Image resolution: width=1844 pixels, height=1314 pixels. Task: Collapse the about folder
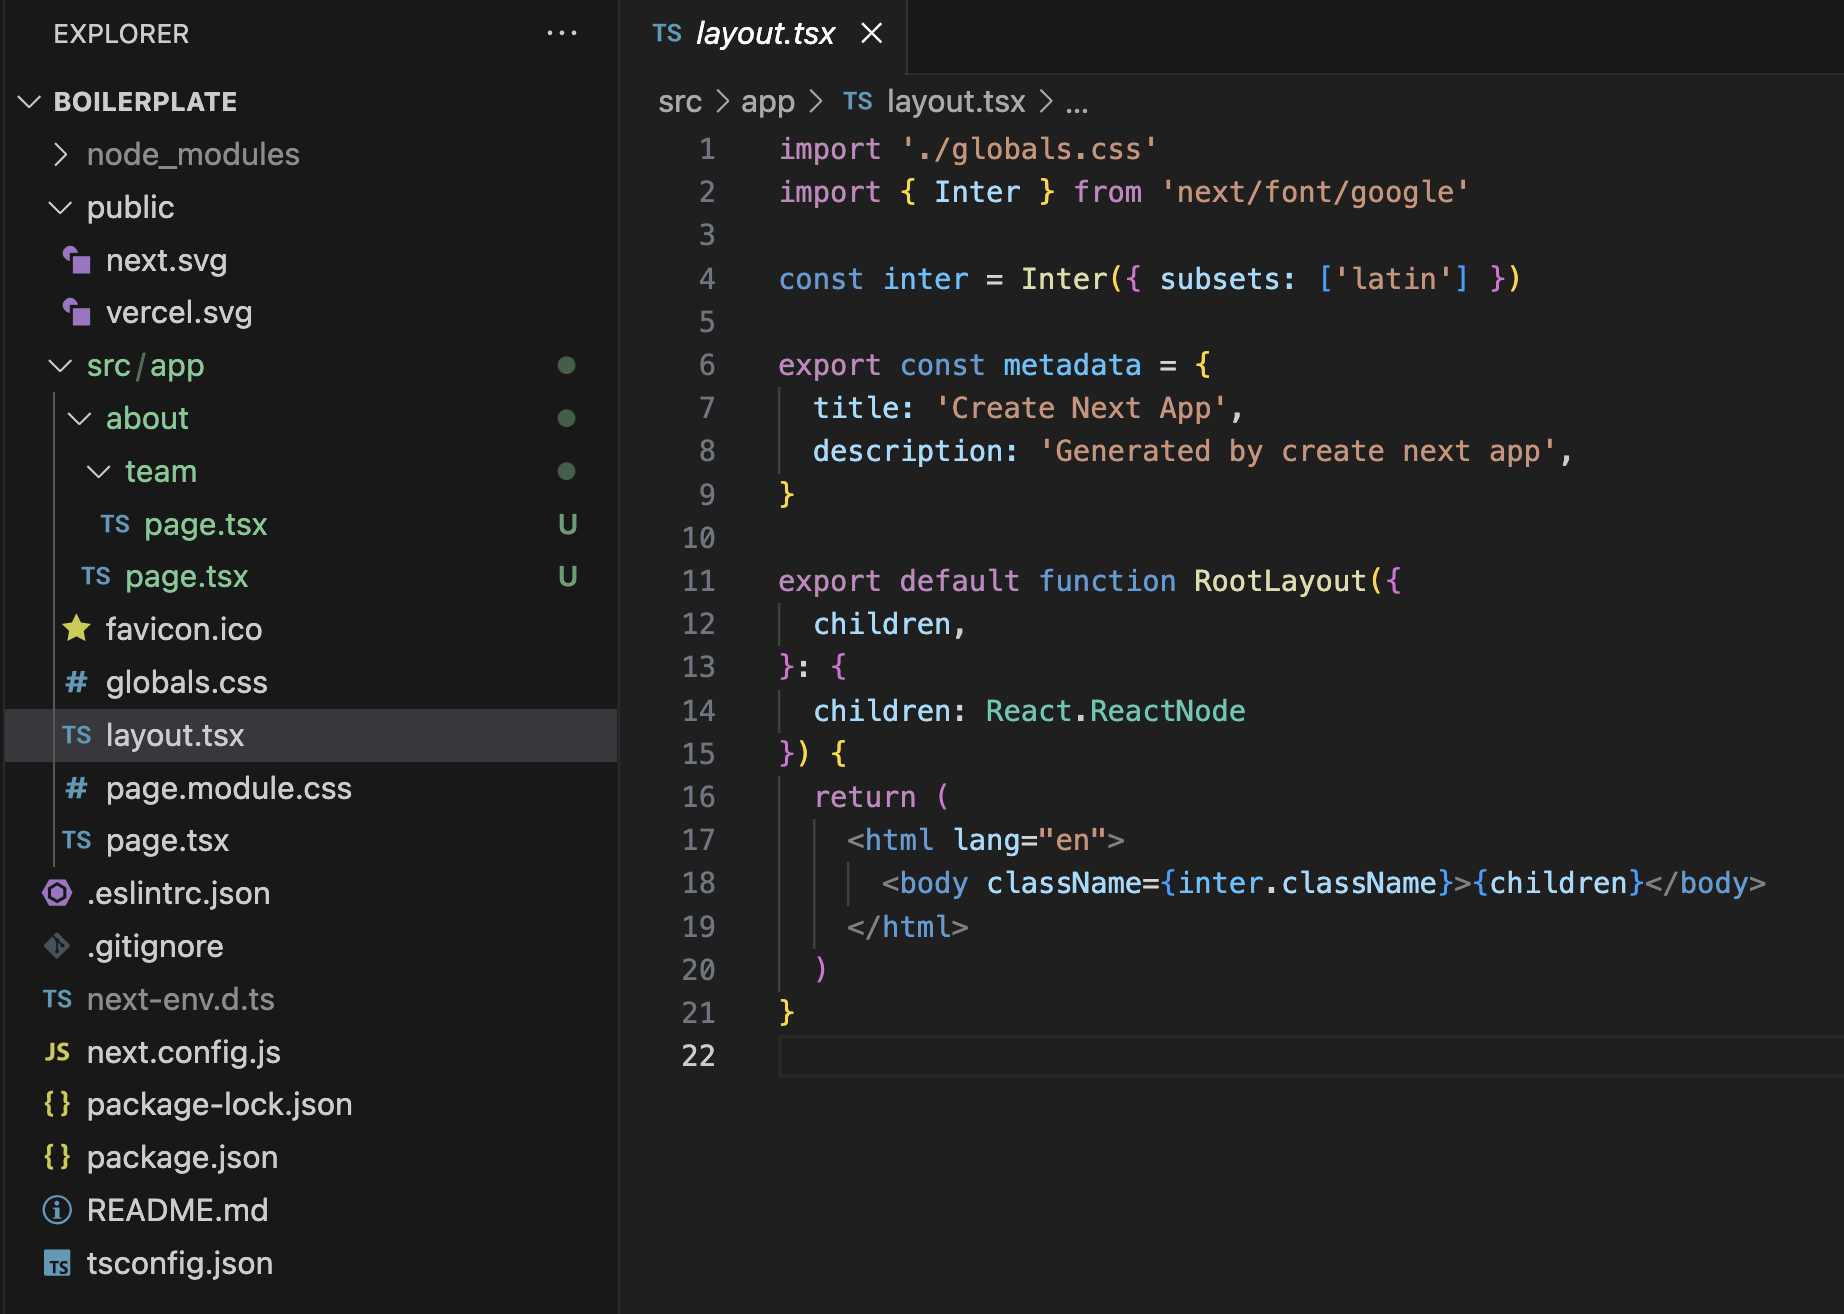click(80, 418)
